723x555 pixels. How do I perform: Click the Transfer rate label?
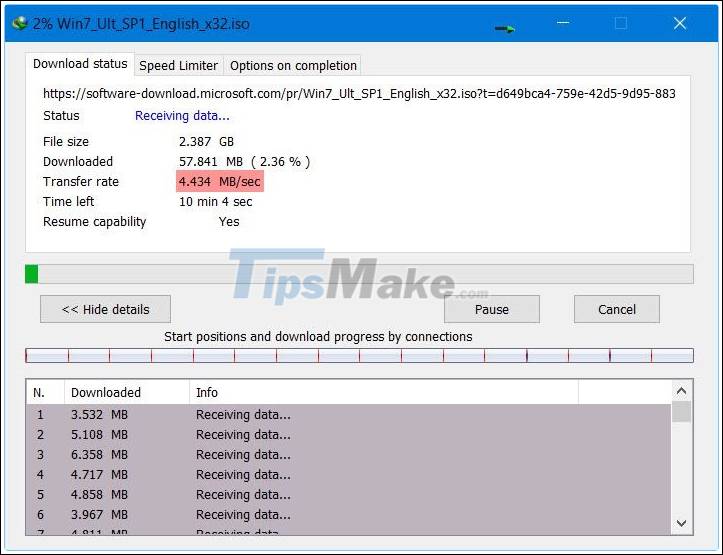(81, 182)
